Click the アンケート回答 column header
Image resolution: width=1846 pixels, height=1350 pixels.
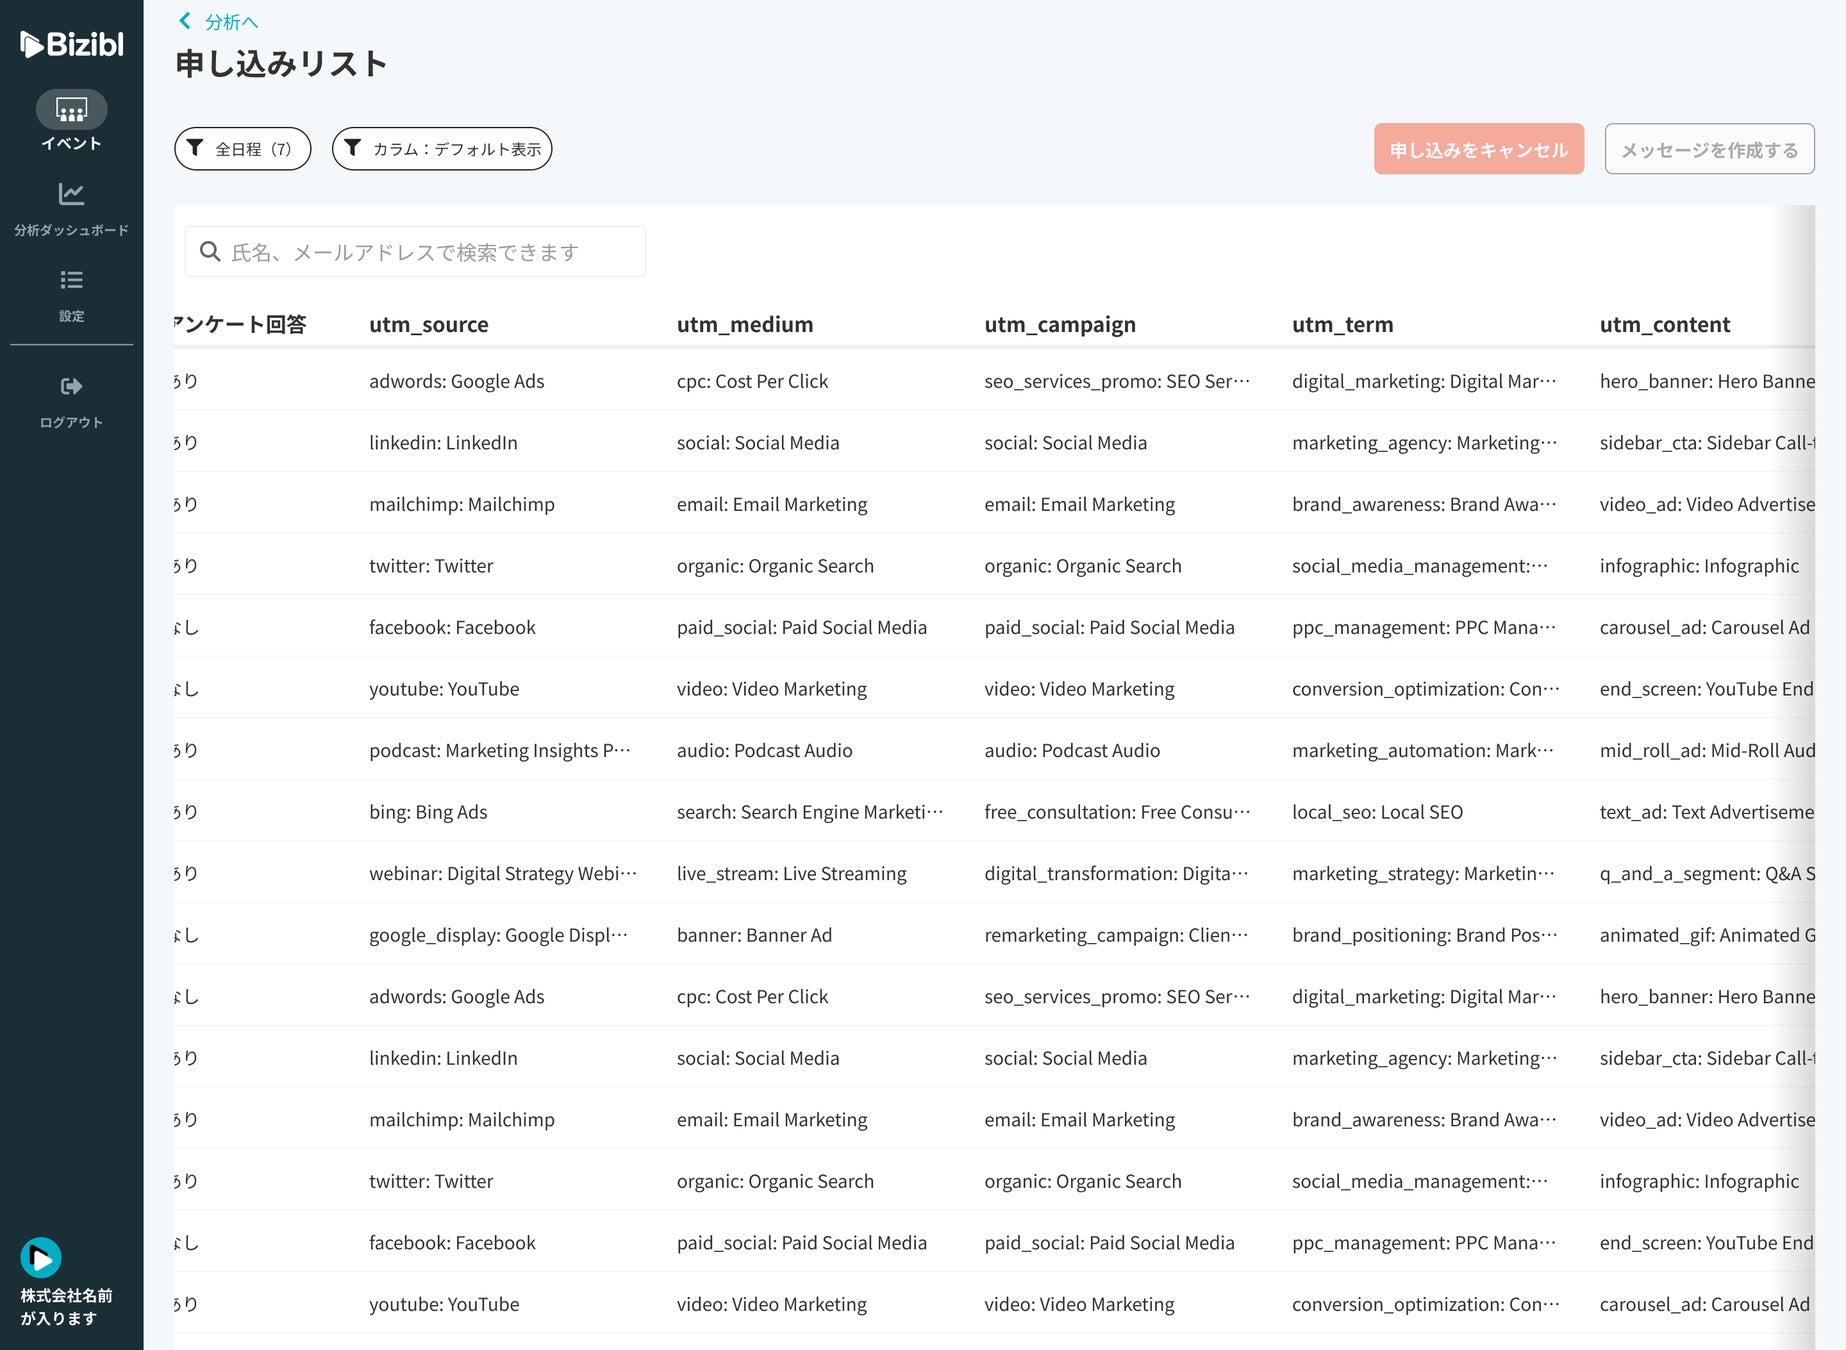(x=240, y=324)
